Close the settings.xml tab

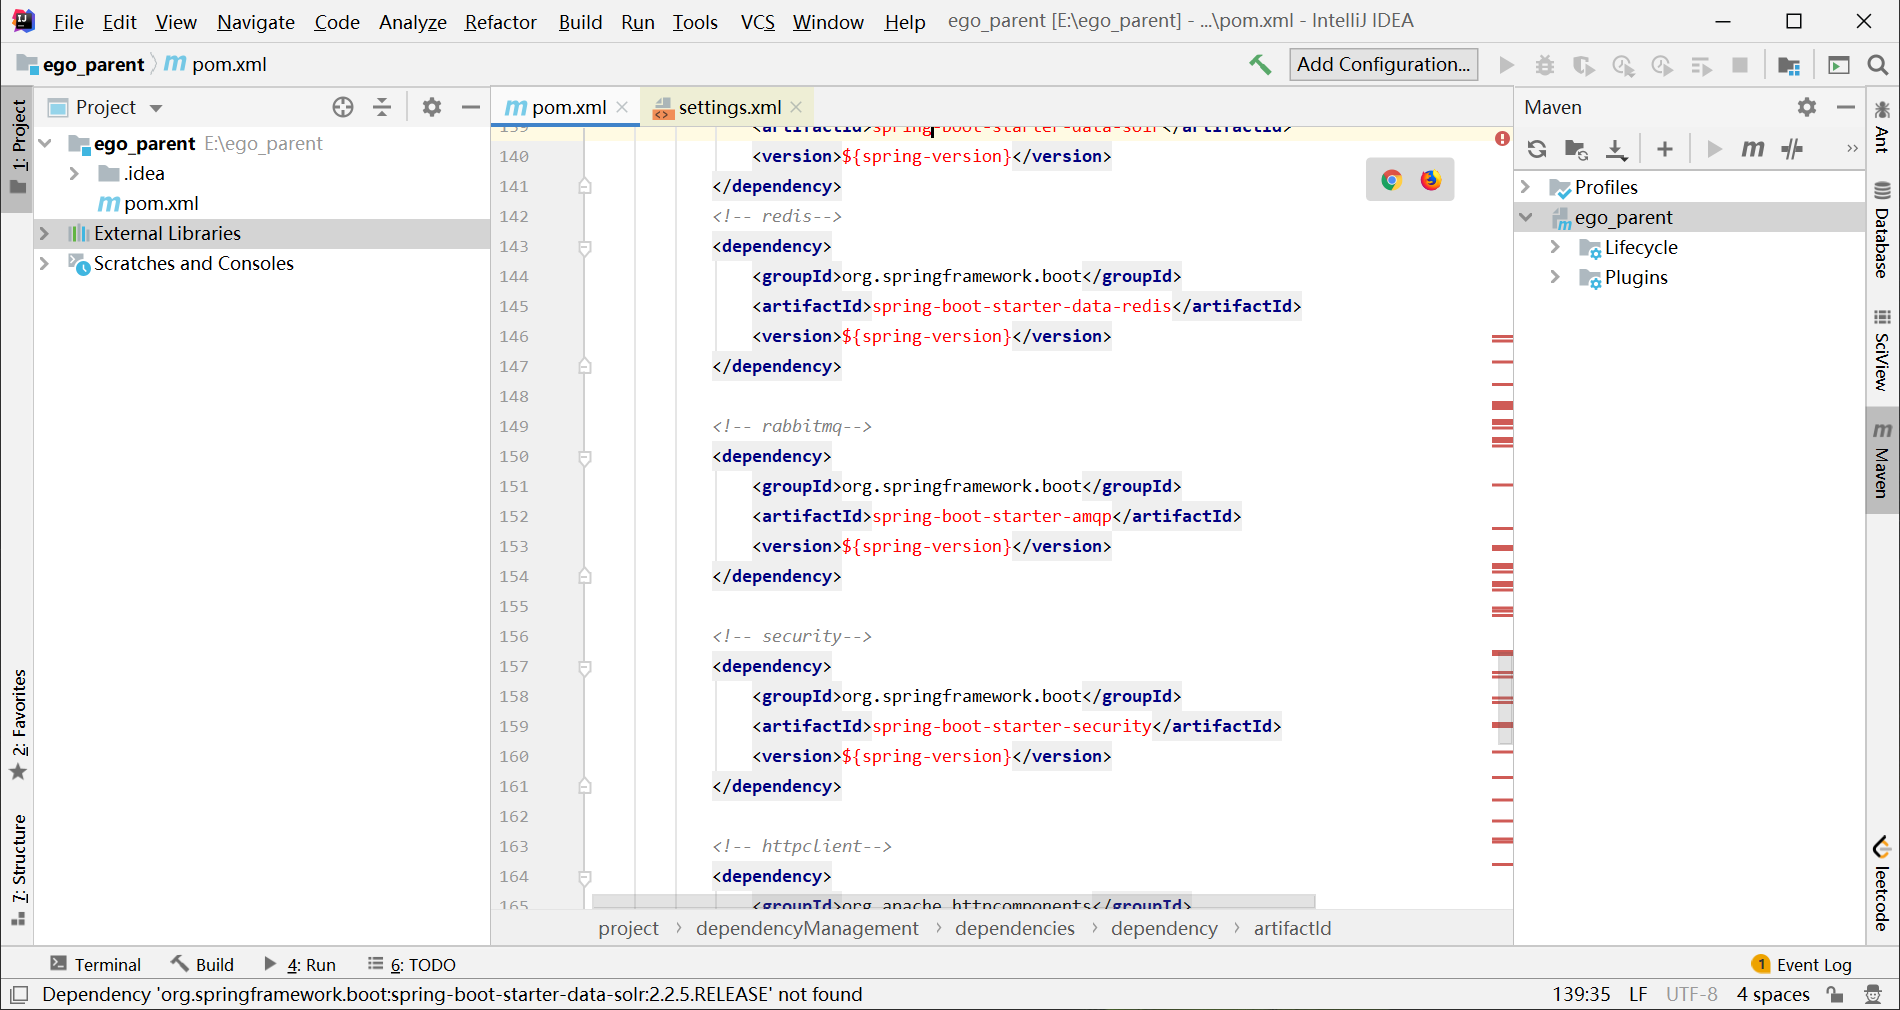click(796, 107)
